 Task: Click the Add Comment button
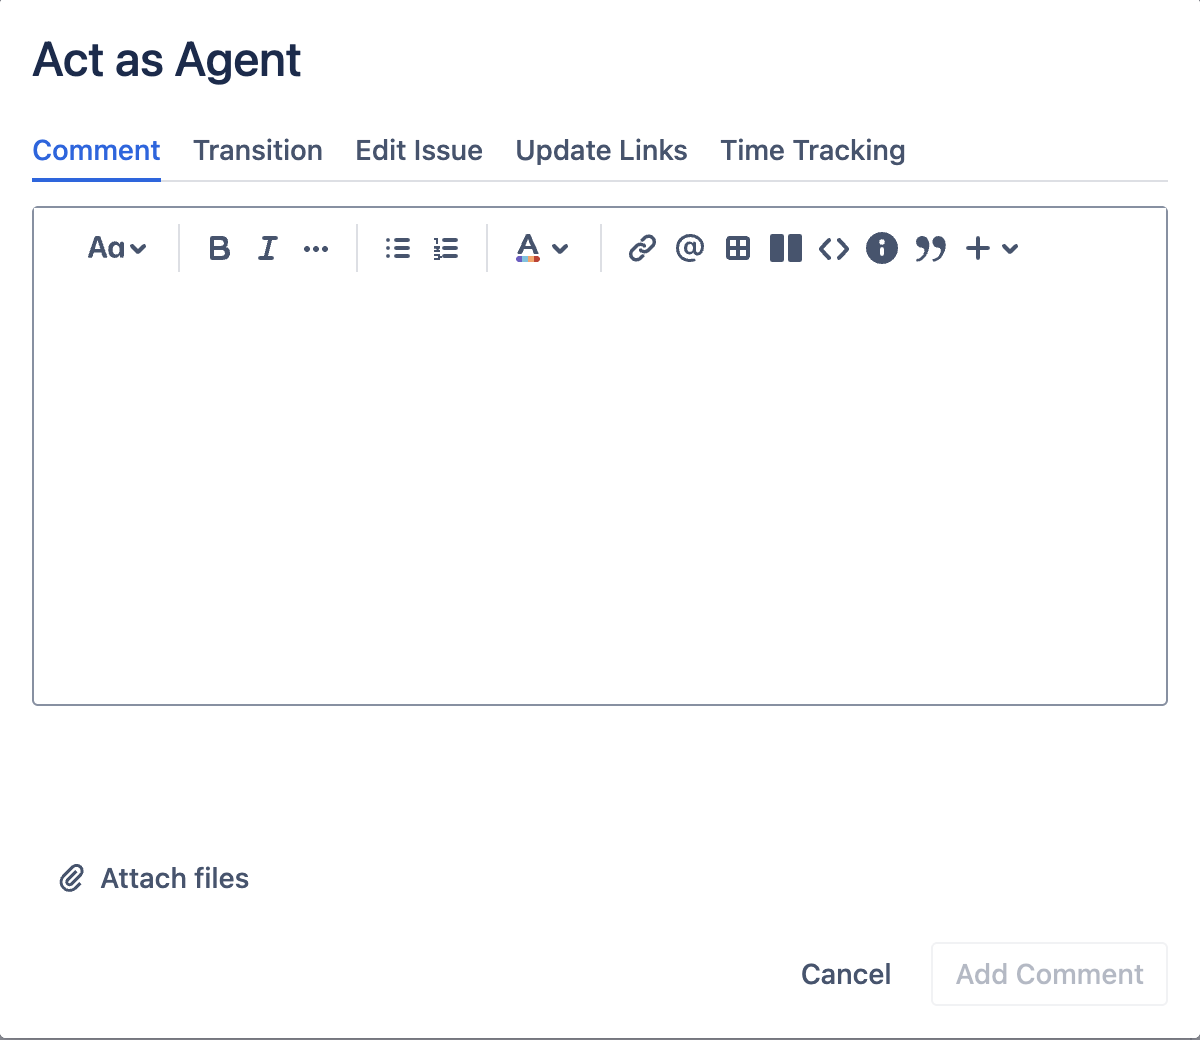click(x=1049, y=974)
